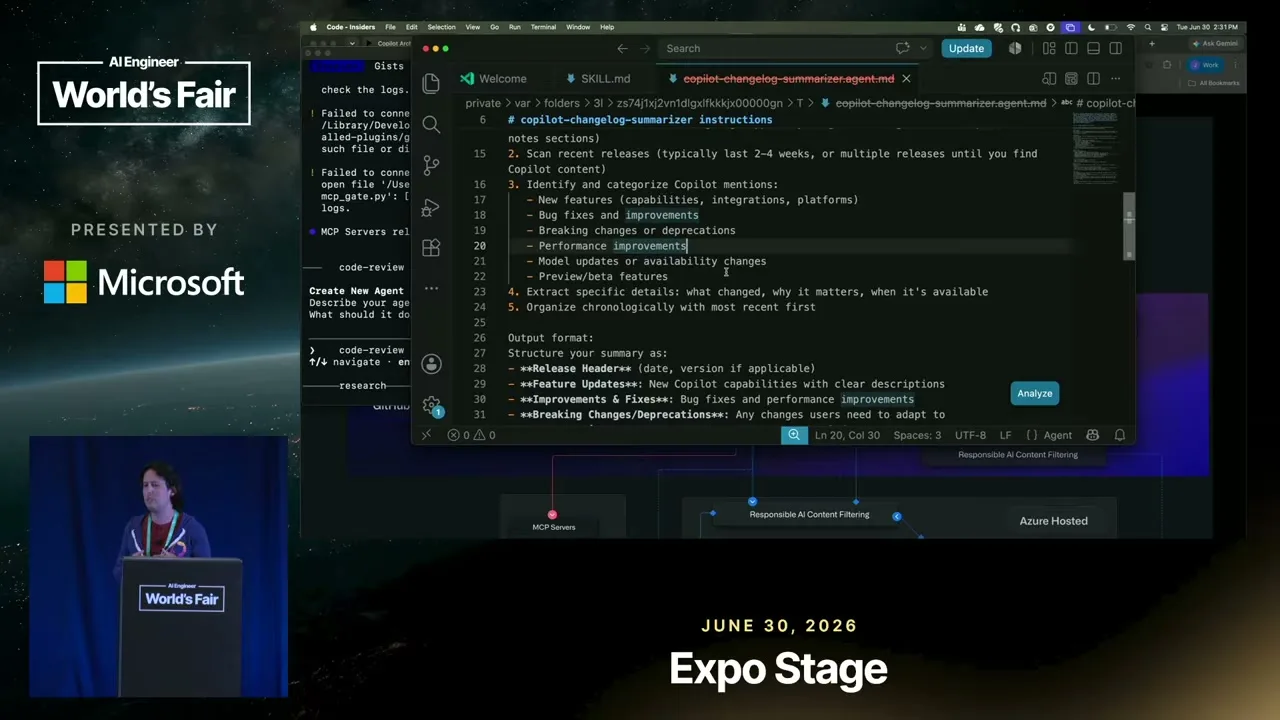This screenshot has width=1280, height=720.
Task: Split the editor from the tab bar
Action: (x=1093, y=78)
